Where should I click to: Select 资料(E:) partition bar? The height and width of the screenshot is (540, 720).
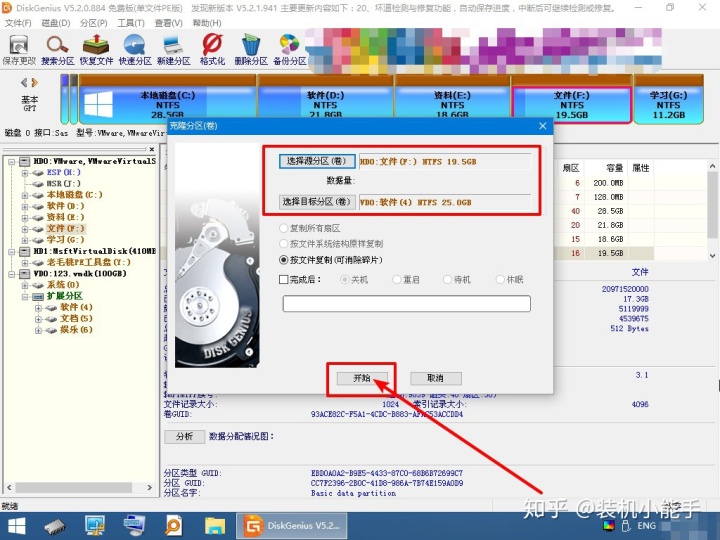pos(452,101)
